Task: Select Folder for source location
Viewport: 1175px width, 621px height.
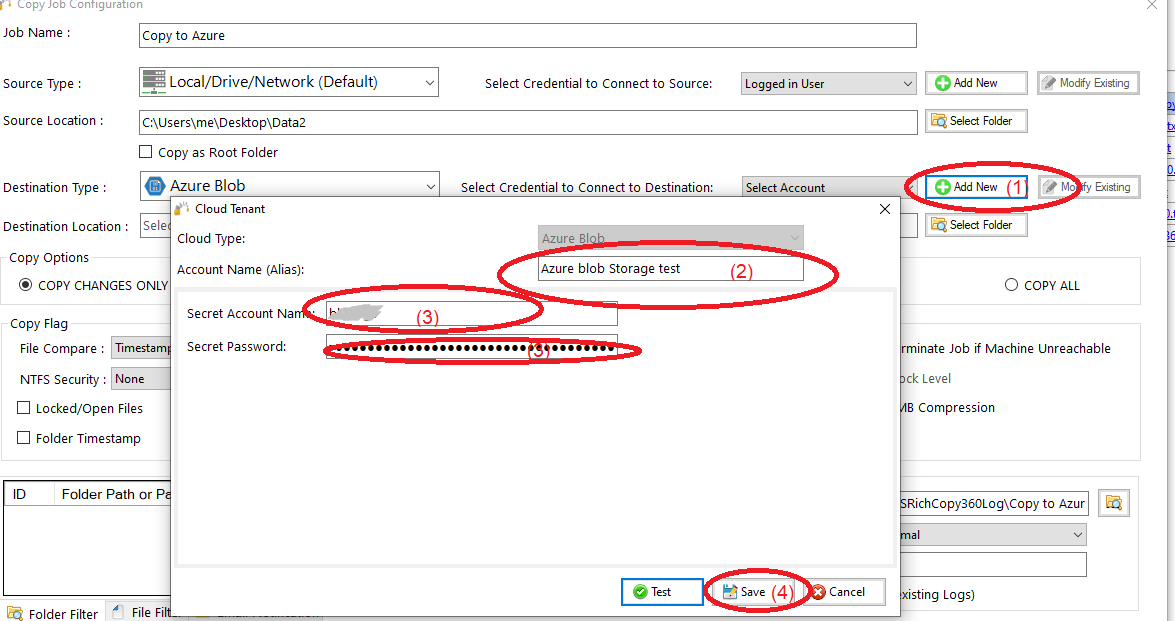Action: click(976, 121)
